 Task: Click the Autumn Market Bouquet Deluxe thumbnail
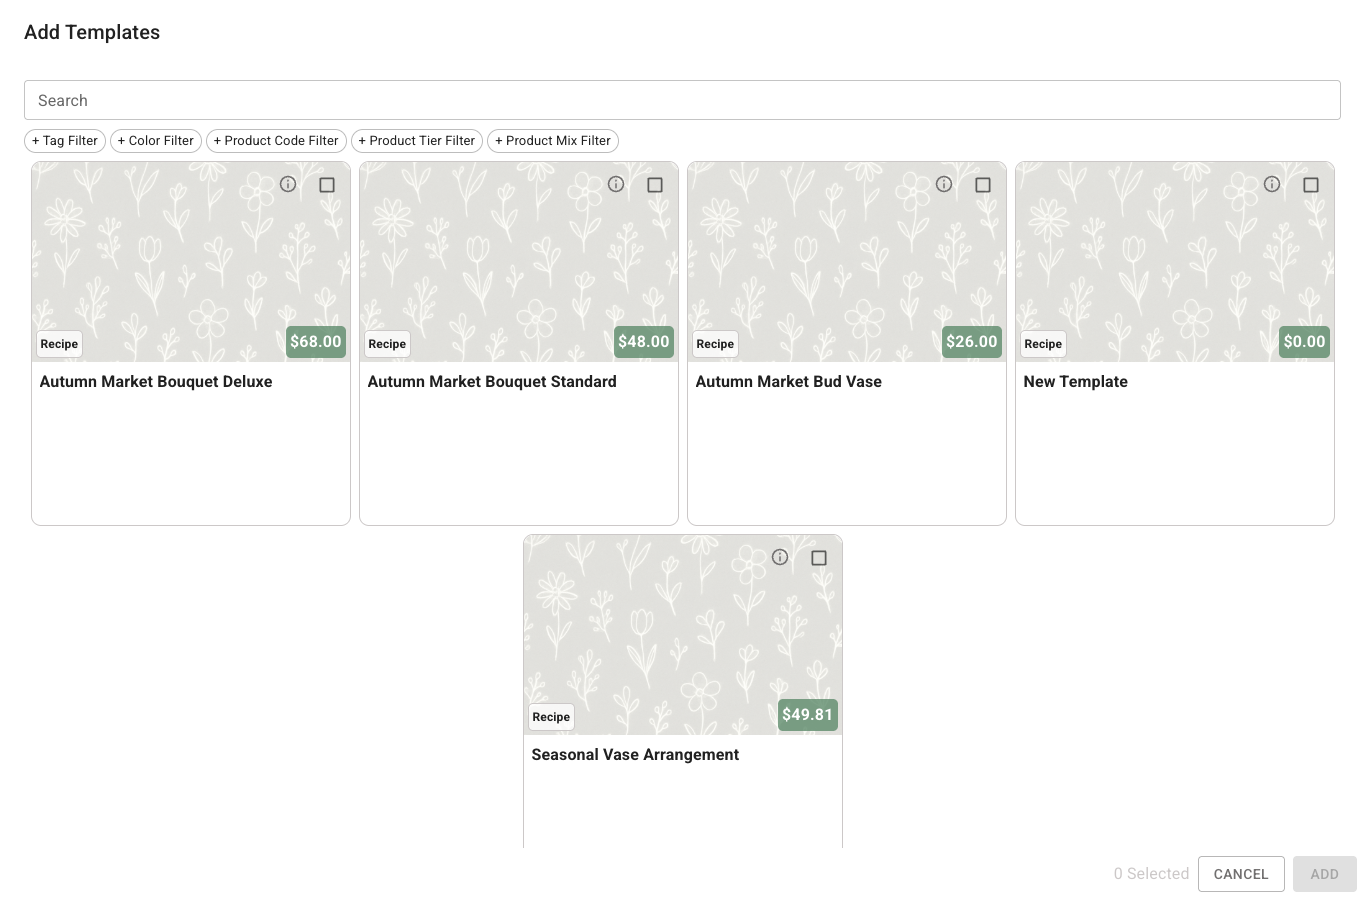click(x=191, y=262)
